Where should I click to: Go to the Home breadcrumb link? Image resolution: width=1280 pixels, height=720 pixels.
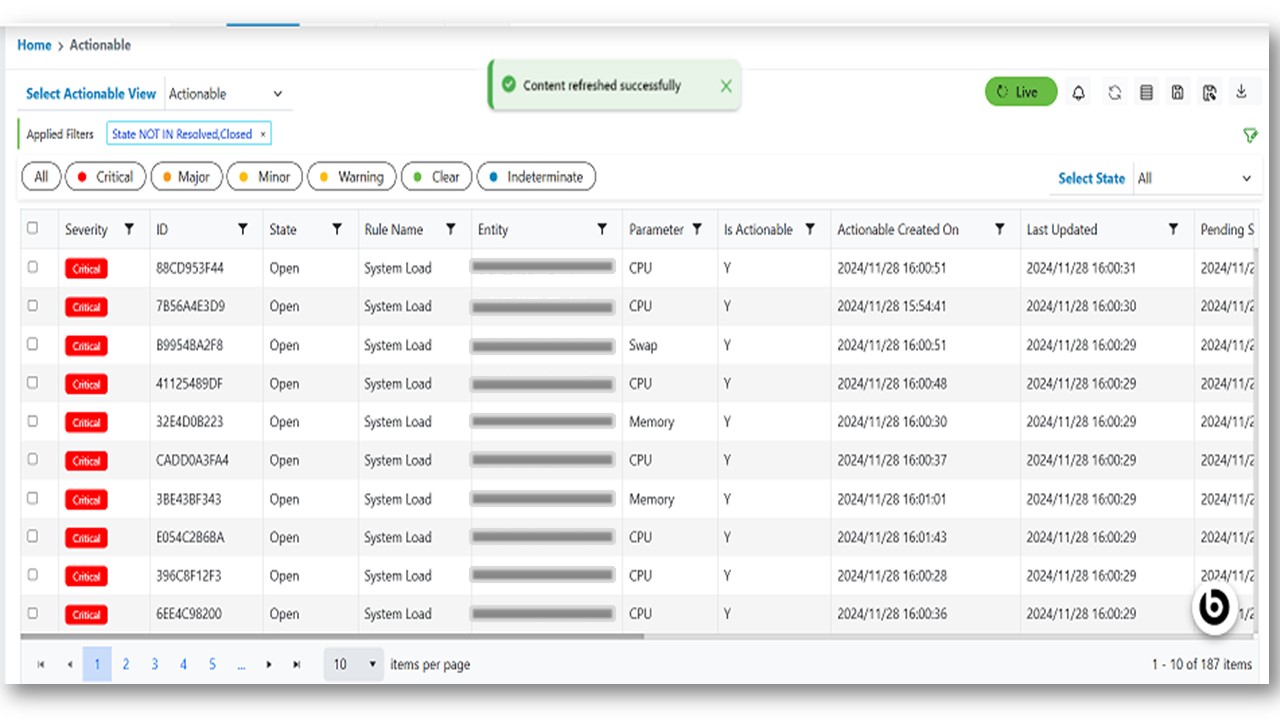point(34,45)
